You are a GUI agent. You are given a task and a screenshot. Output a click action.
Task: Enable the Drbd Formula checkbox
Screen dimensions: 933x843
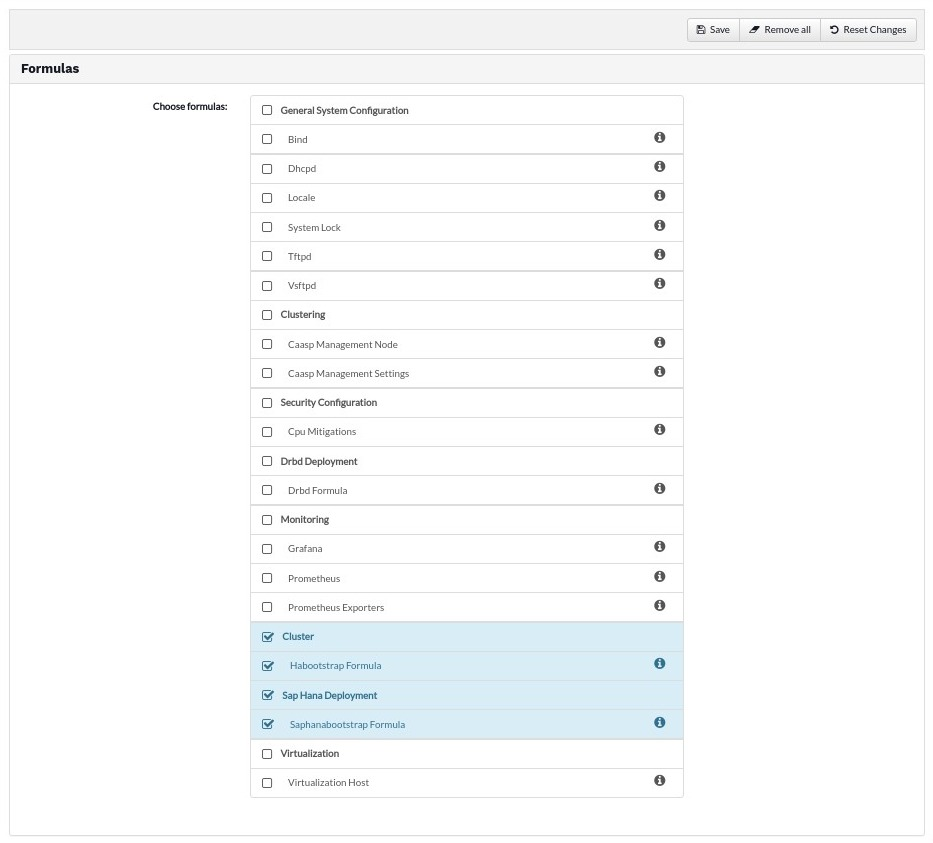click(x=267, y=491)
